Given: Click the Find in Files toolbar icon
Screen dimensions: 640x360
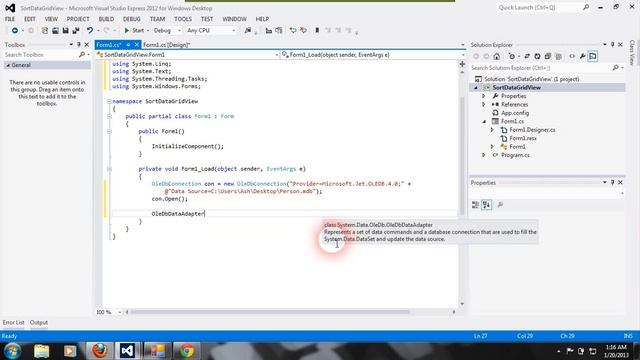Looking at the screenshot, I should pos(248,31).
